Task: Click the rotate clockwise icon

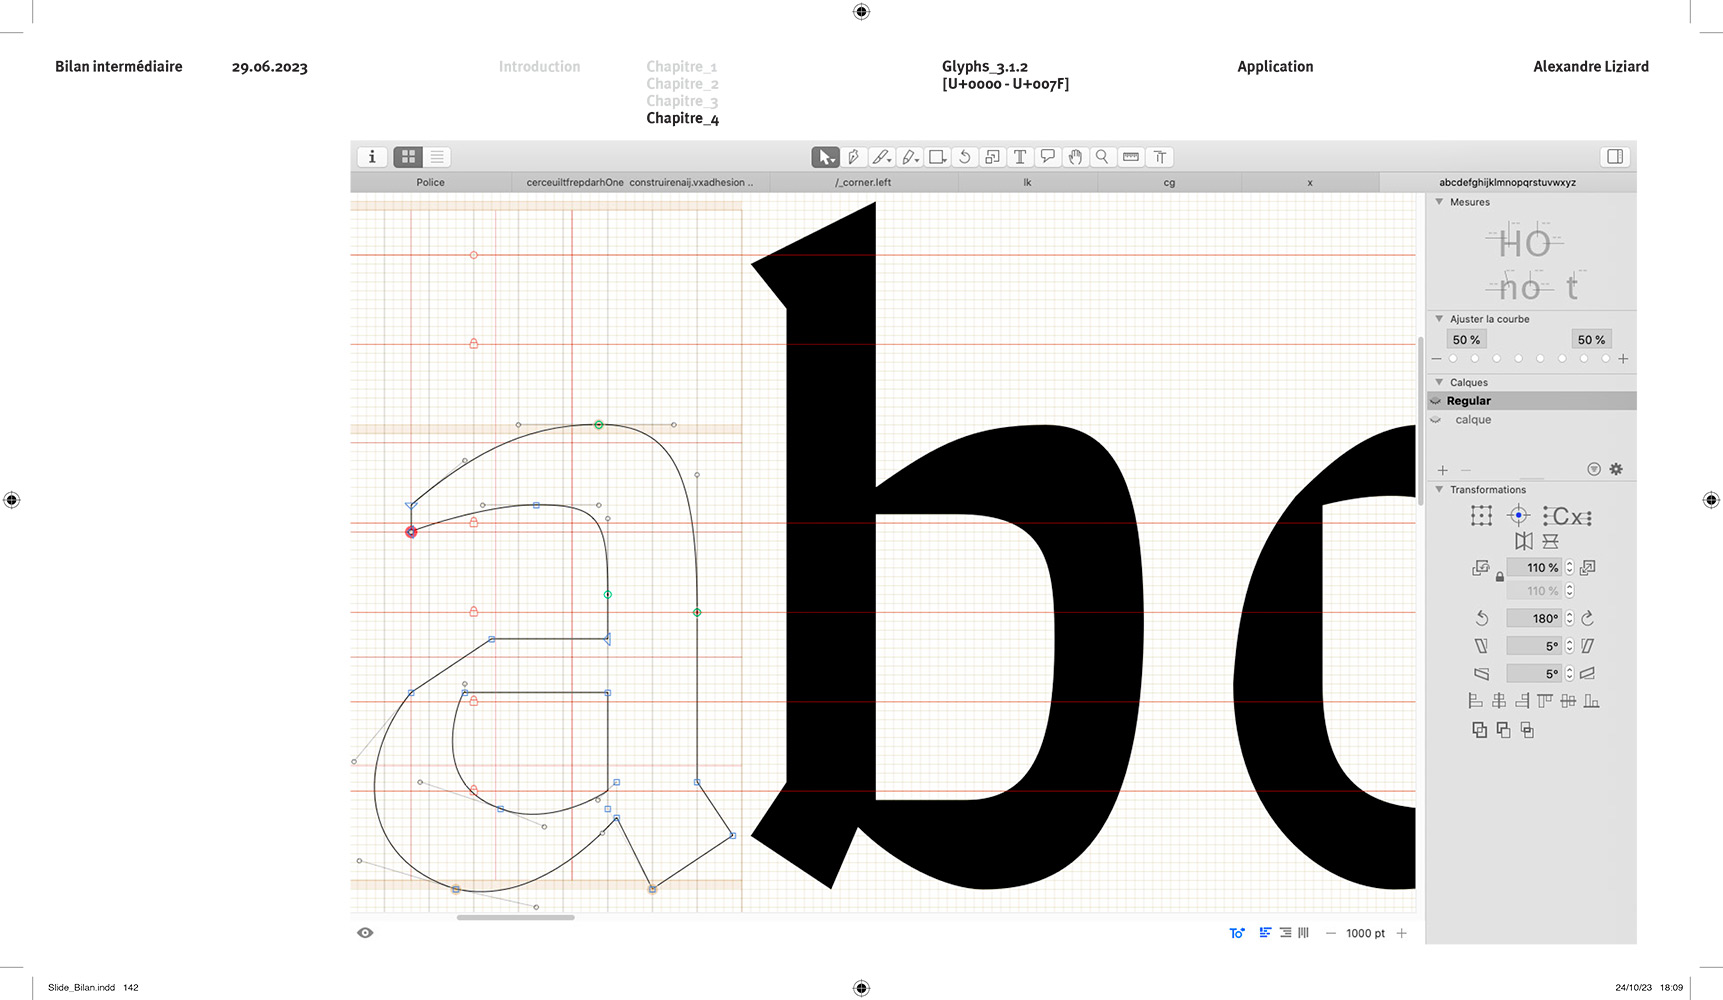Action: tap(1587, 618)
